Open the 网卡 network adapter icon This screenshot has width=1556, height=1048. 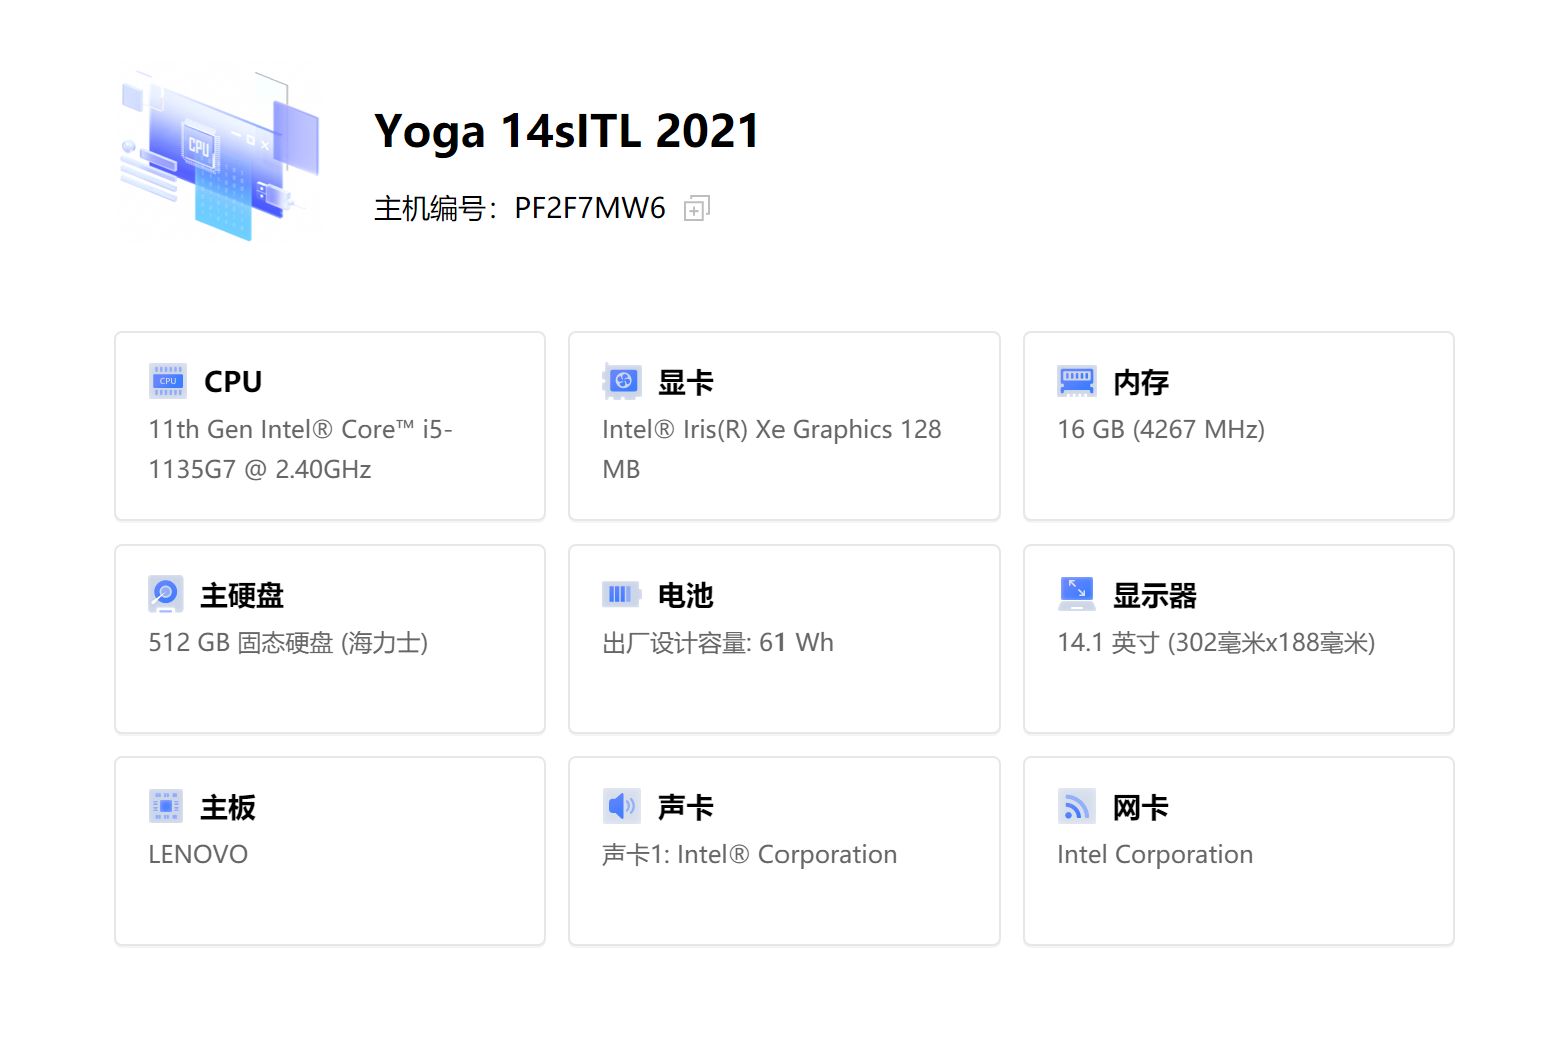(1076, 806)
